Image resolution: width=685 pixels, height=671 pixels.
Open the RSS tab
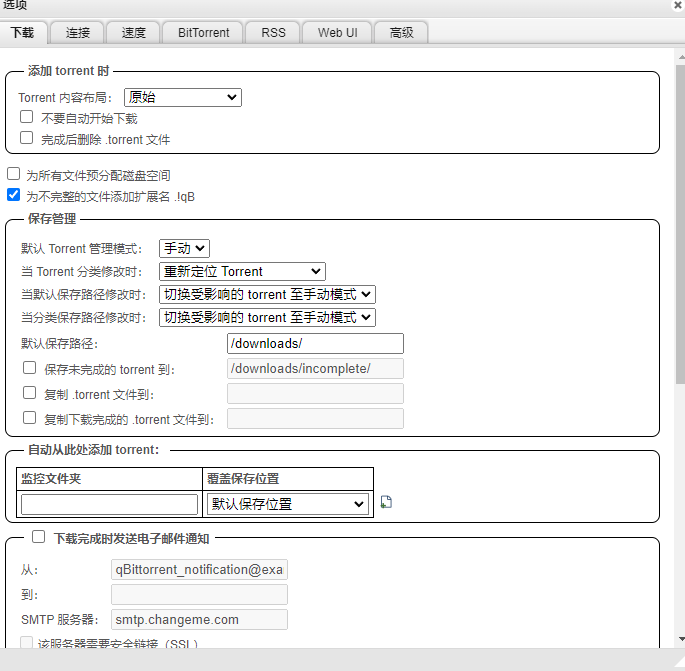[x=273, y=33]
